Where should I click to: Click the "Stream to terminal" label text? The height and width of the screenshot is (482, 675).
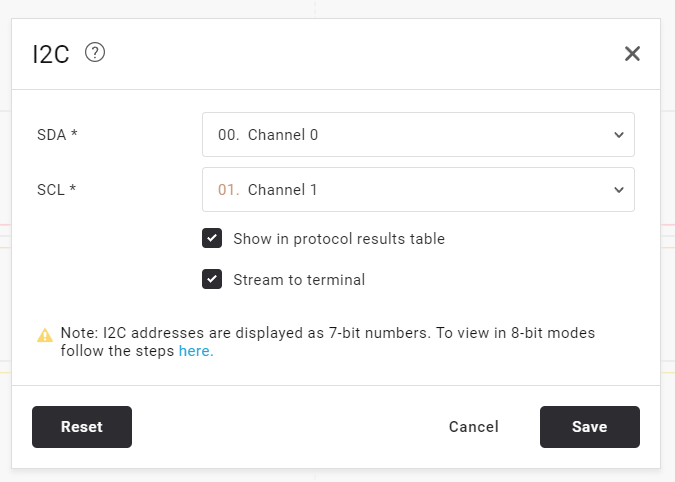click(x=299, y=280)
